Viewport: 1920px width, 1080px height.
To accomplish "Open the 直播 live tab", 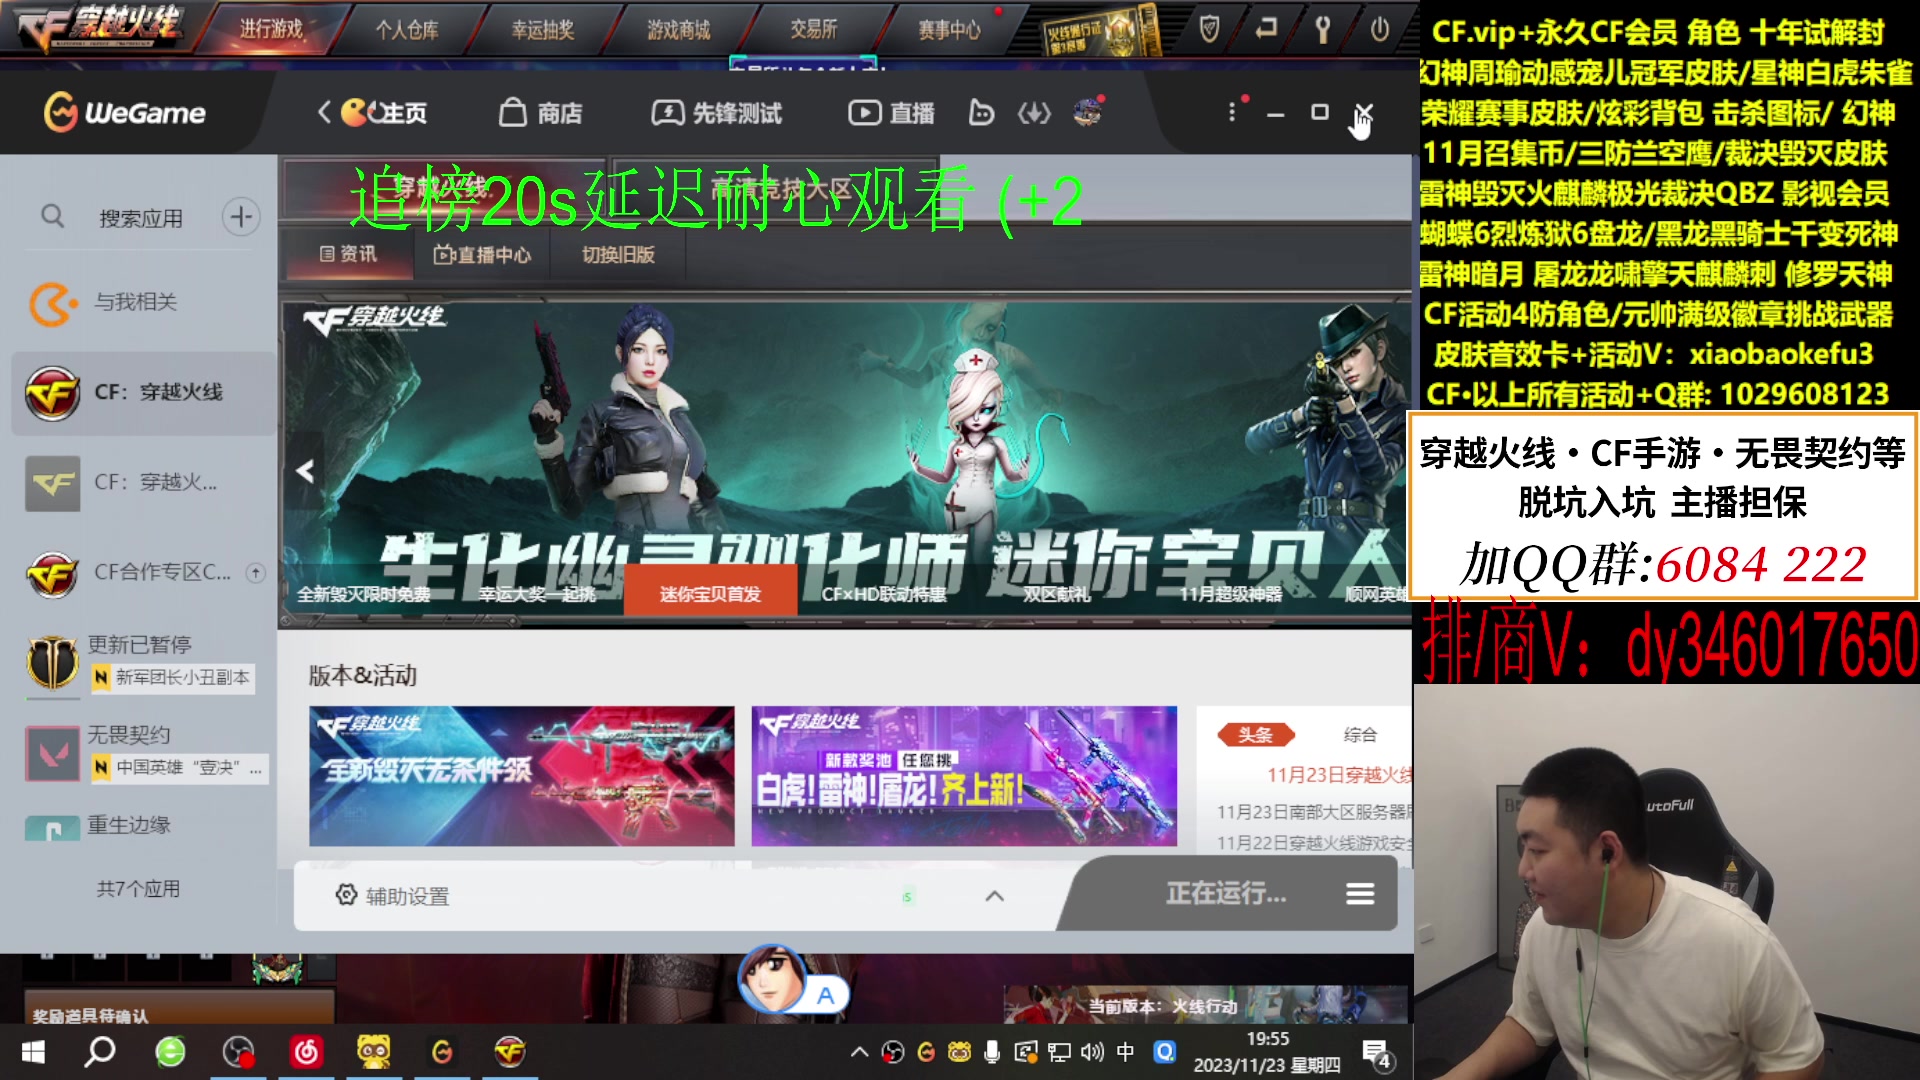I will point(891,113).
